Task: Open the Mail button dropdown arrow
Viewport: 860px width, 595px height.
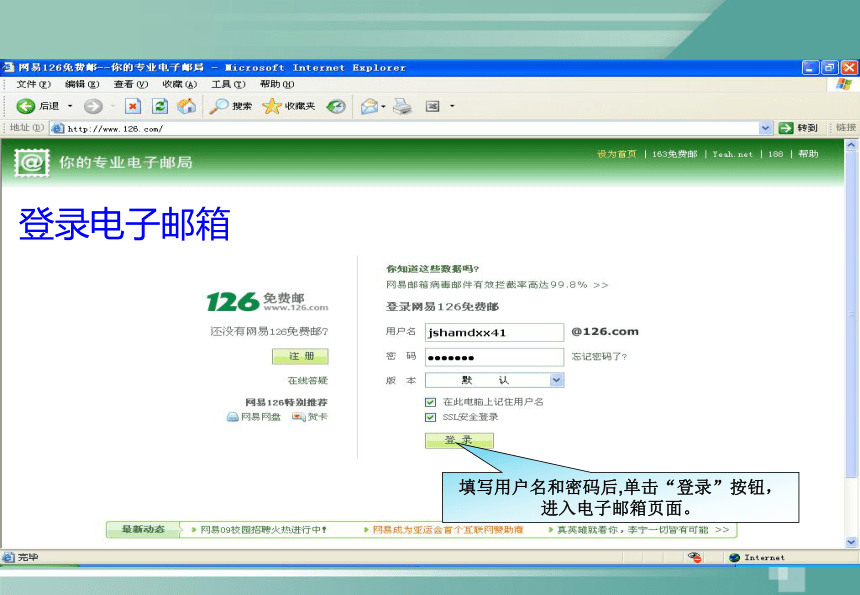Action: coord(383,106)
